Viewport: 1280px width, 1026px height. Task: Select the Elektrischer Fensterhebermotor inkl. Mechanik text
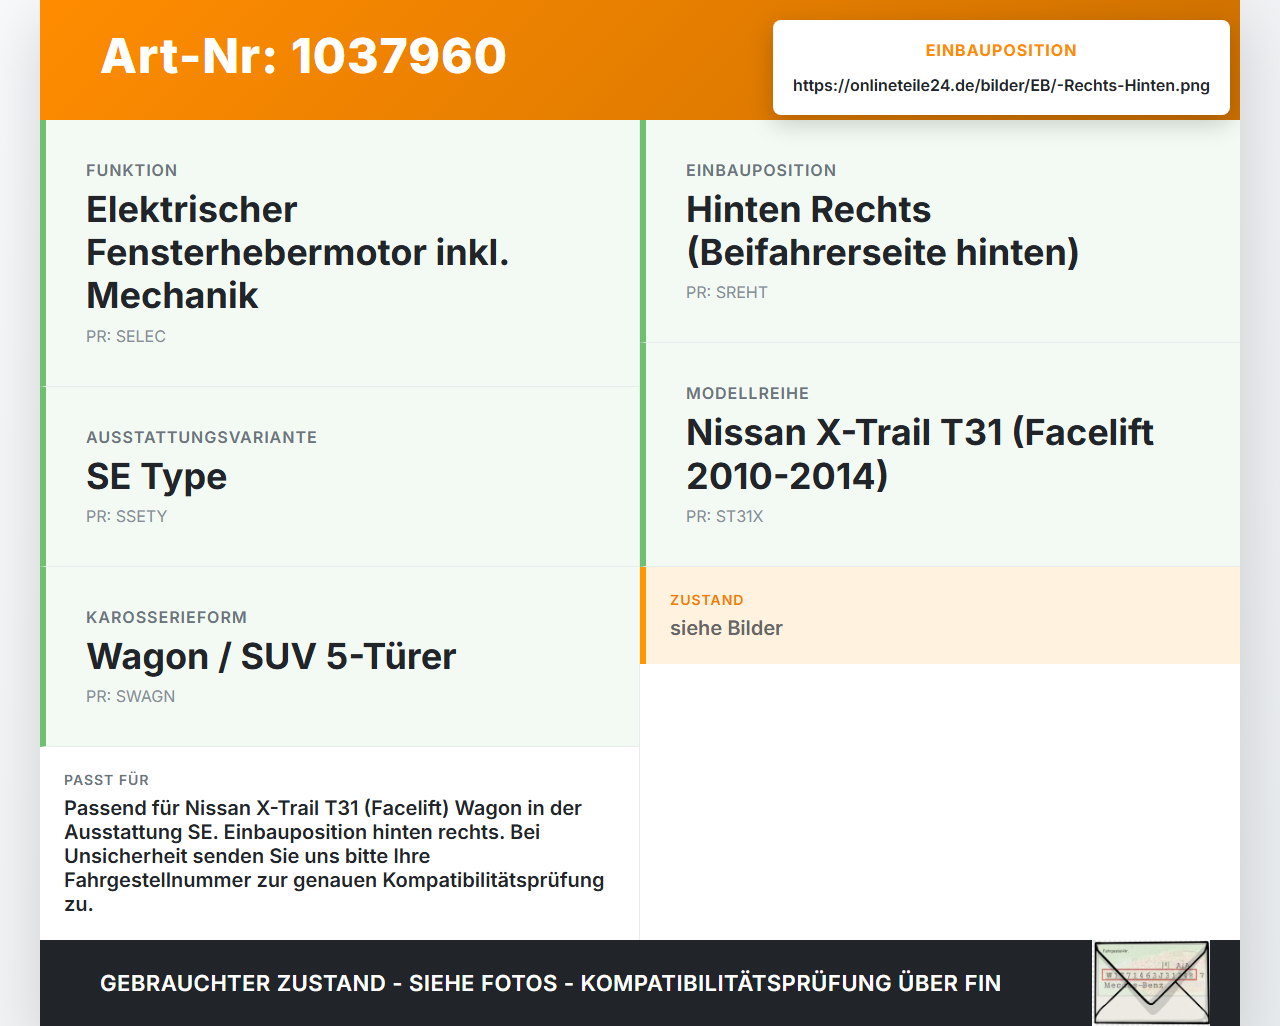[298, 253]
